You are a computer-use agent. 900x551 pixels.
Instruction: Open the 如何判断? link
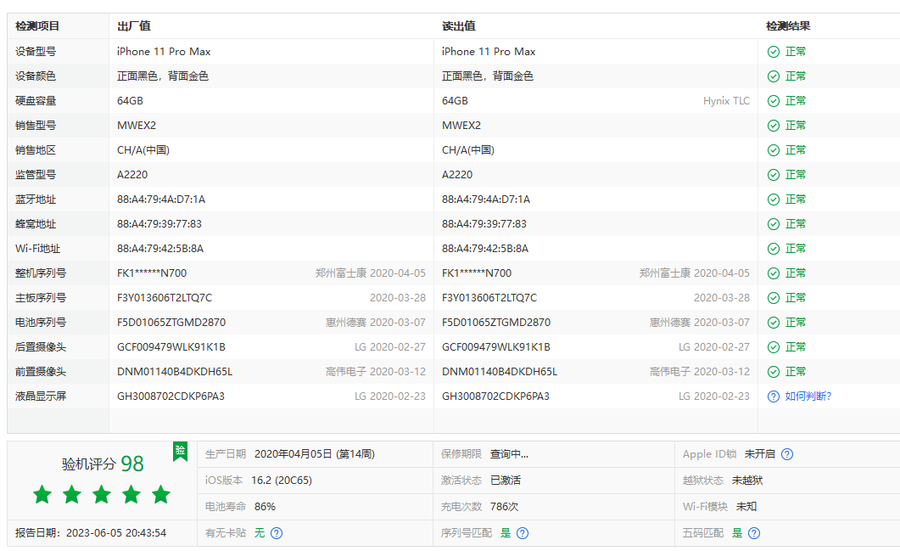[808, 397]
